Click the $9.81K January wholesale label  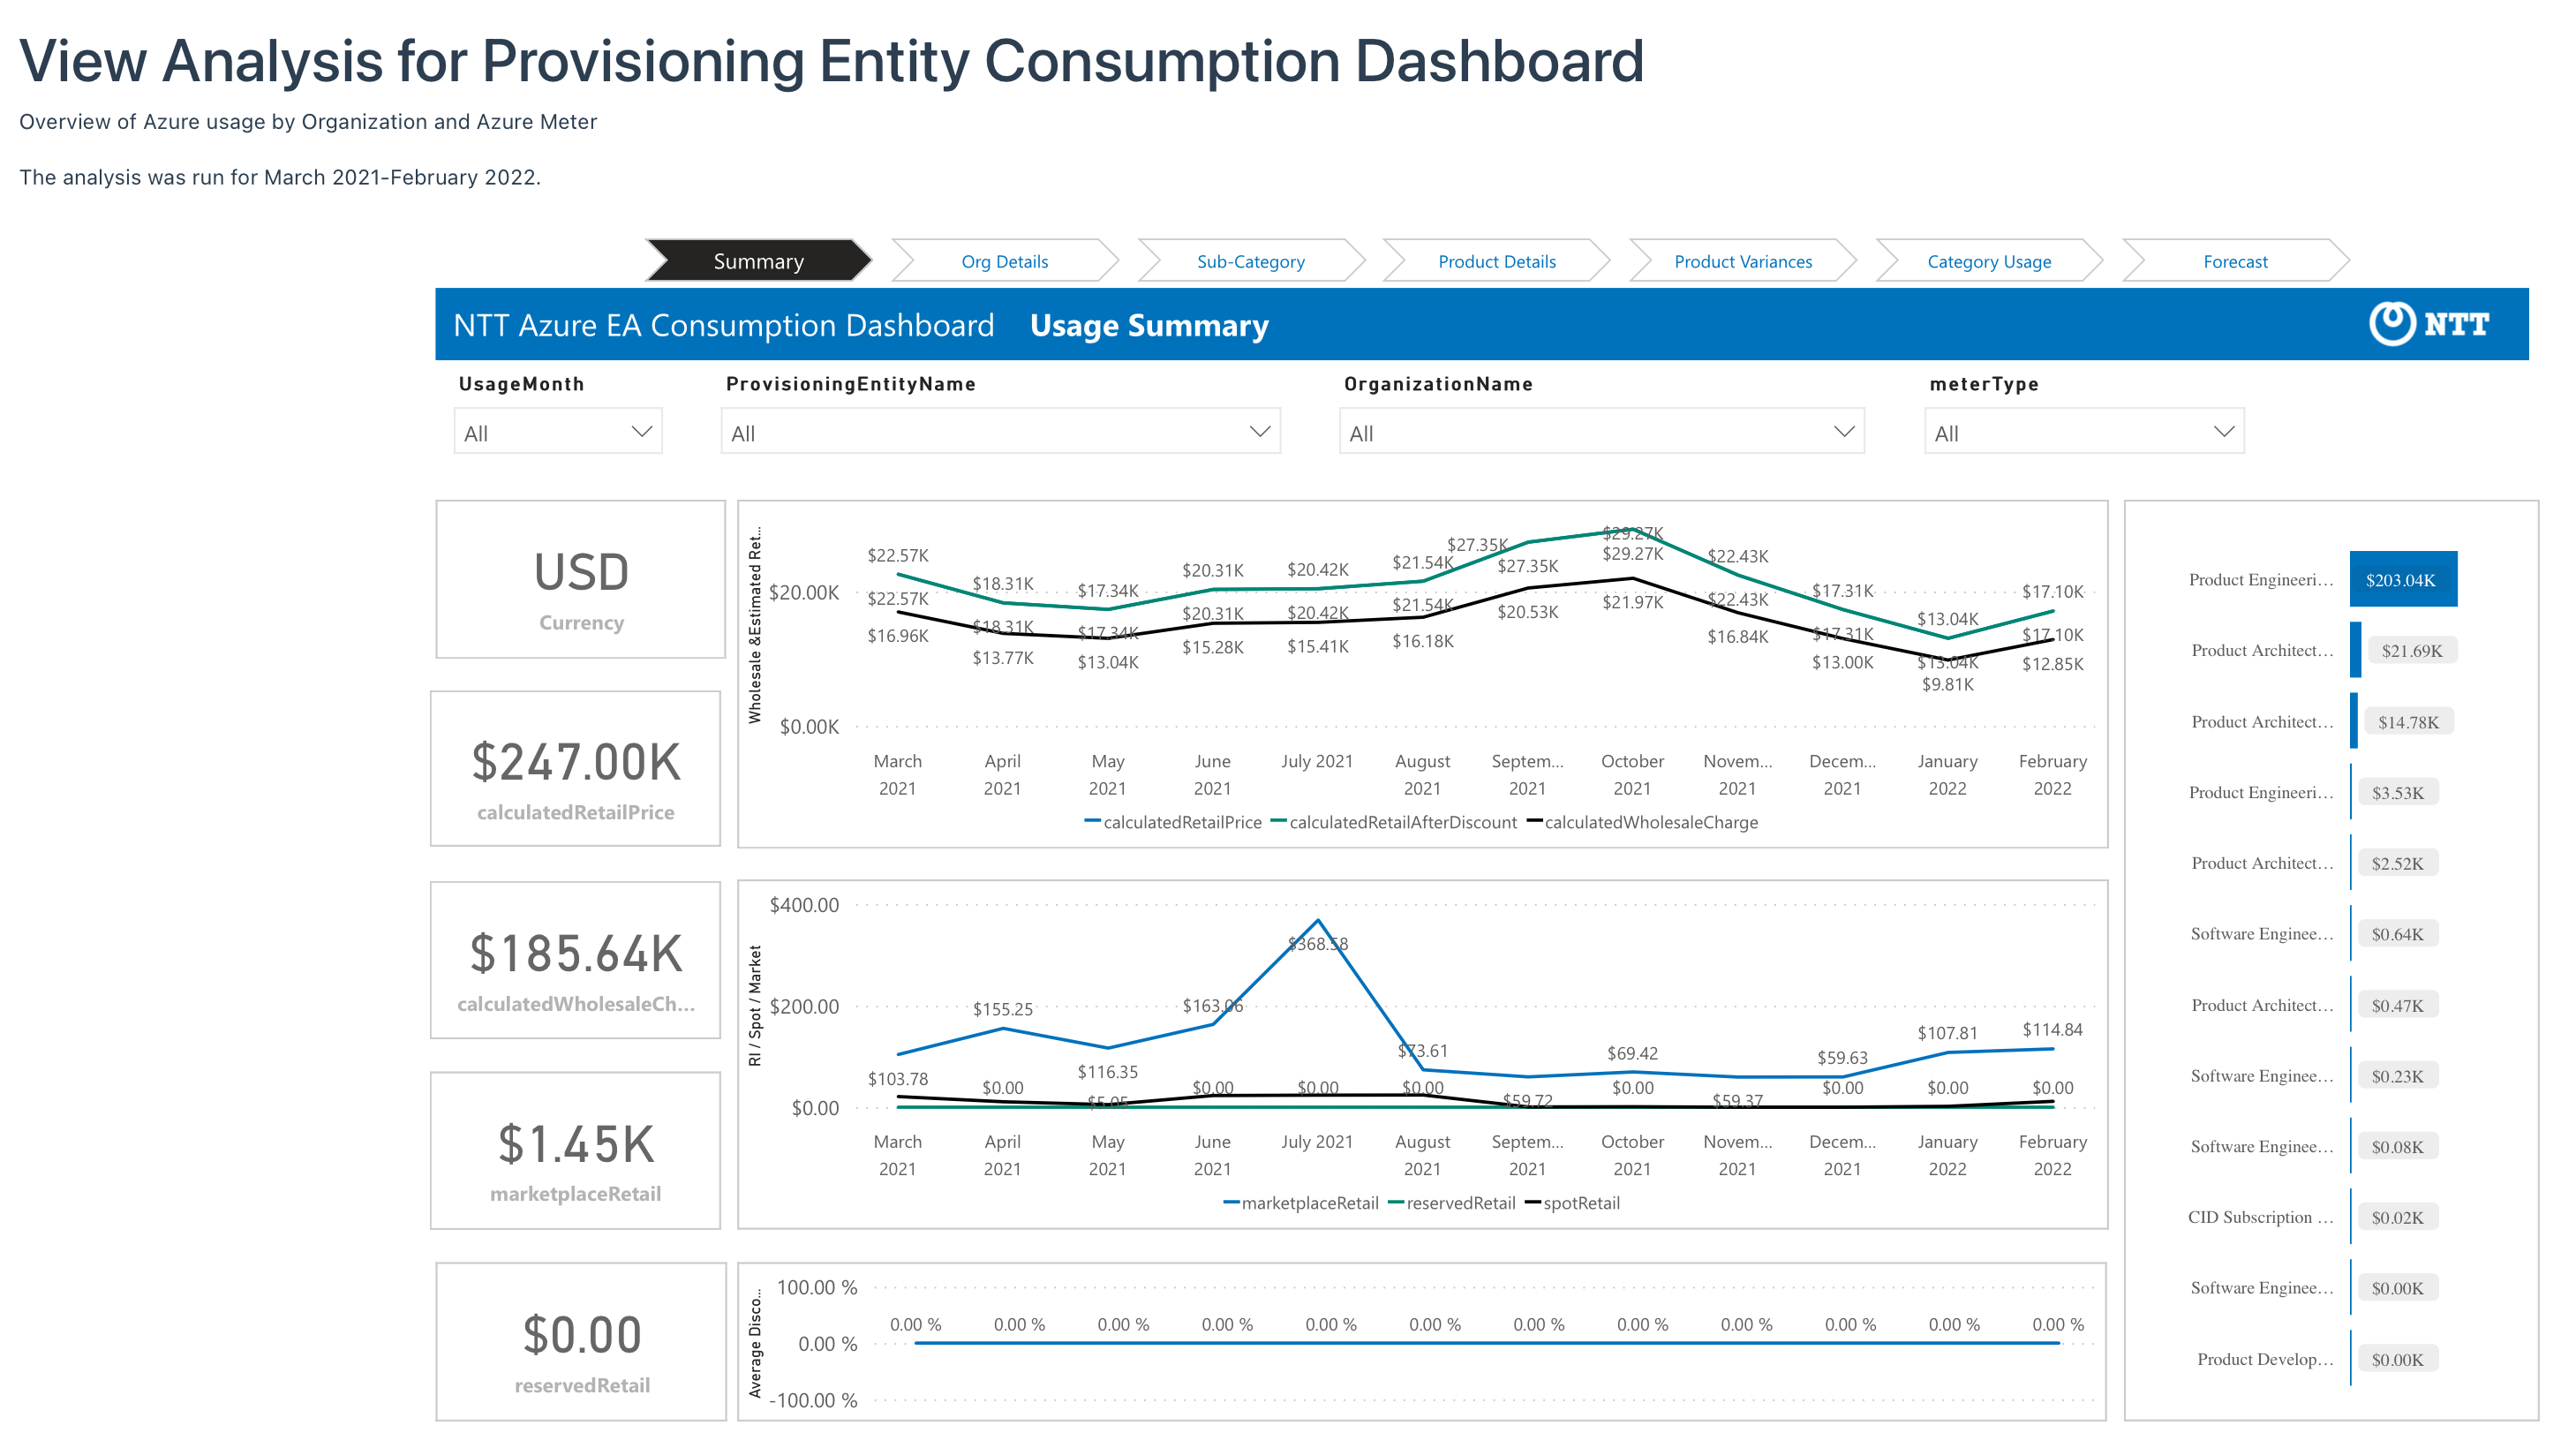[1947, 684]
